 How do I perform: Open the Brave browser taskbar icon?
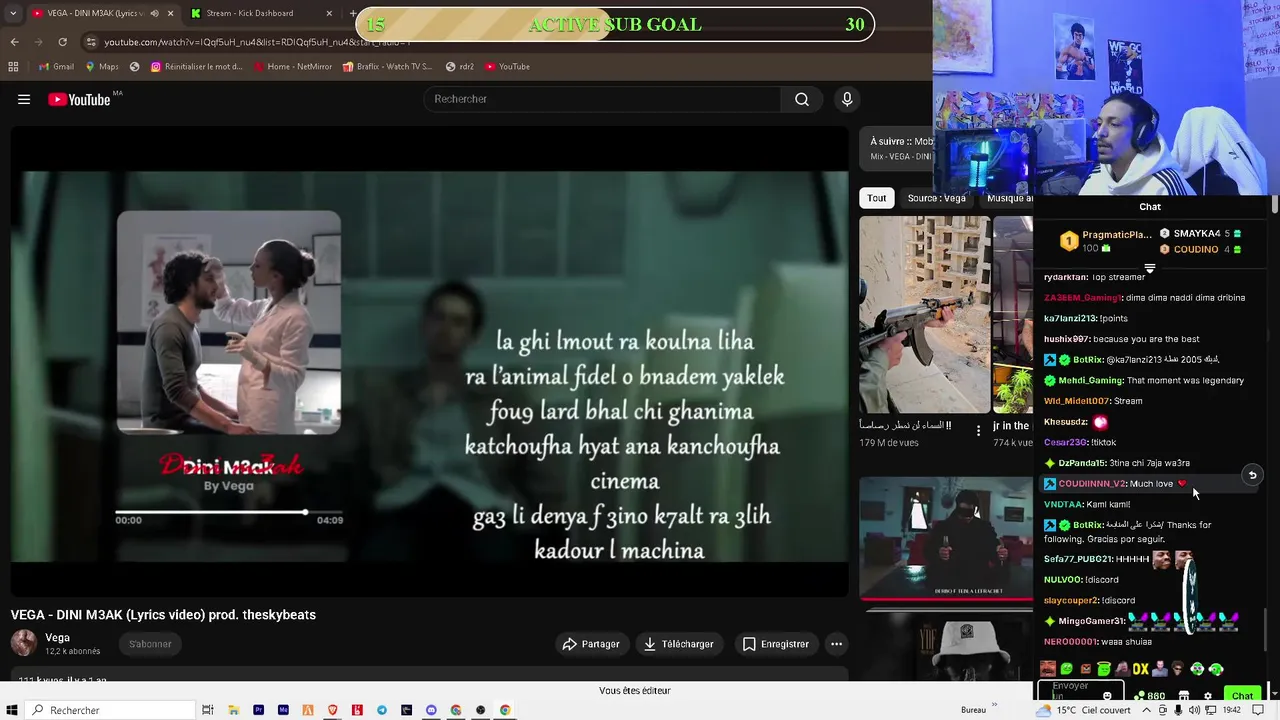(332, 710)
